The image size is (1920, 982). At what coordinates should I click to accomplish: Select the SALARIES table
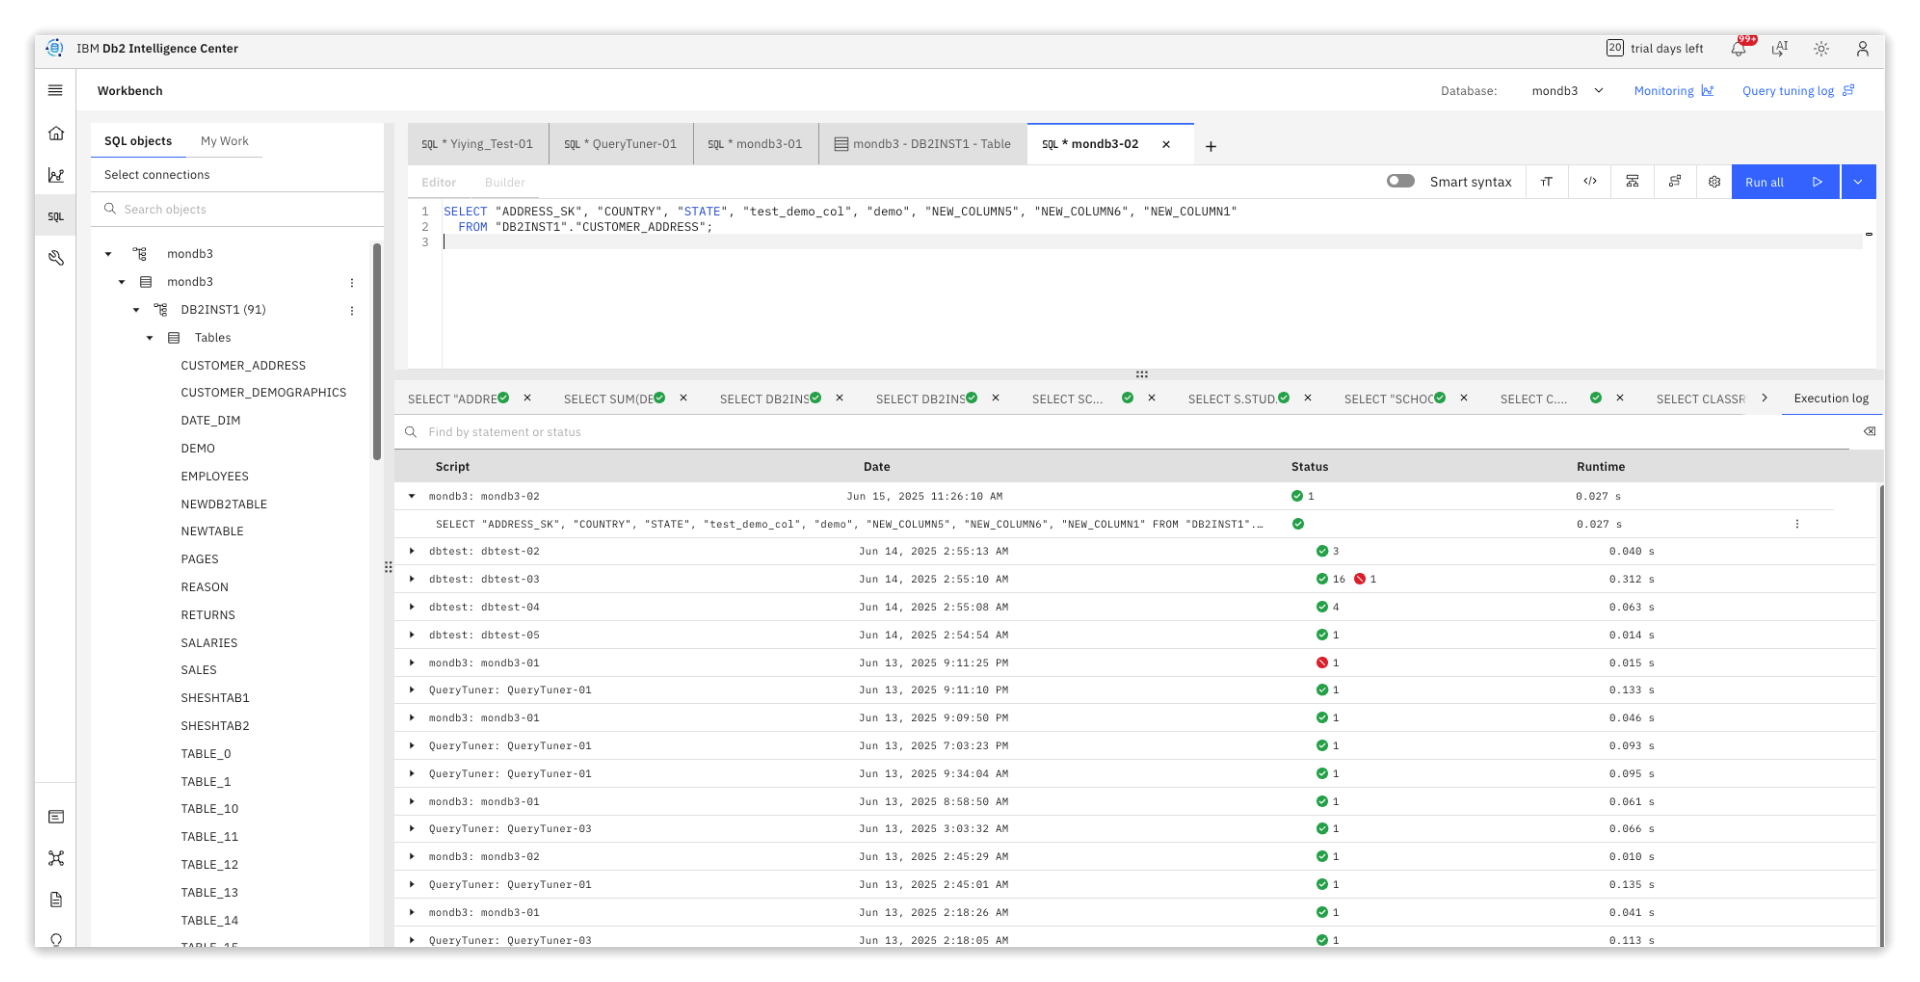(209, 643)
